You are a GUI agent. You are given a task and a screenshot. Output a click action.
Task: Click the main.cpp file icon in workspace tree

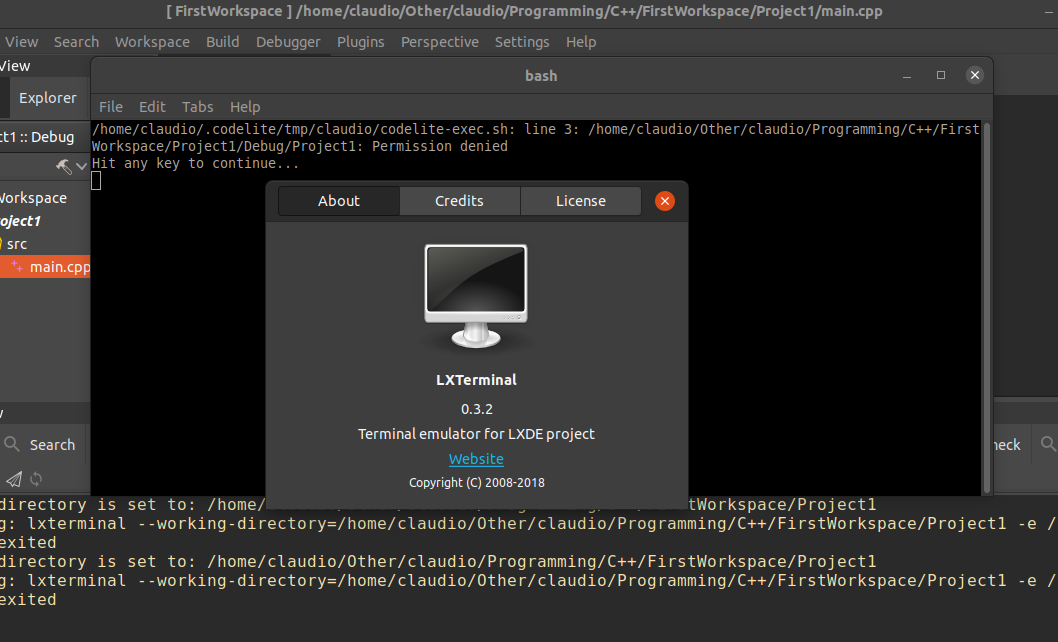coord(18,265)
